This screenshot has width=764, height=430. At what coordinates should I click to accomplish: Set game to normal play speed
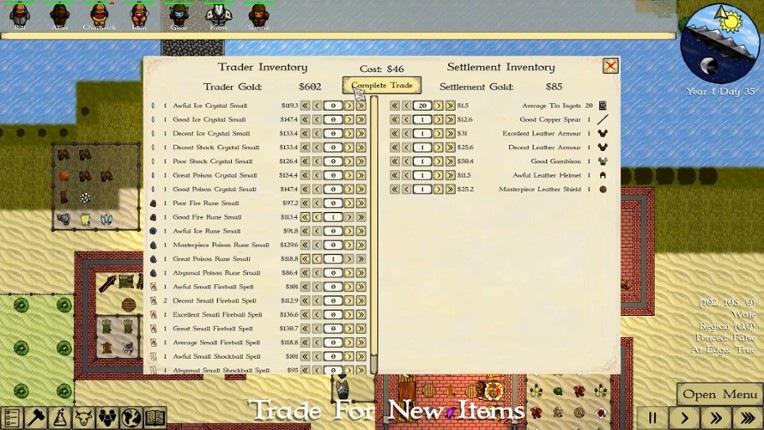(x=684, y=418)
